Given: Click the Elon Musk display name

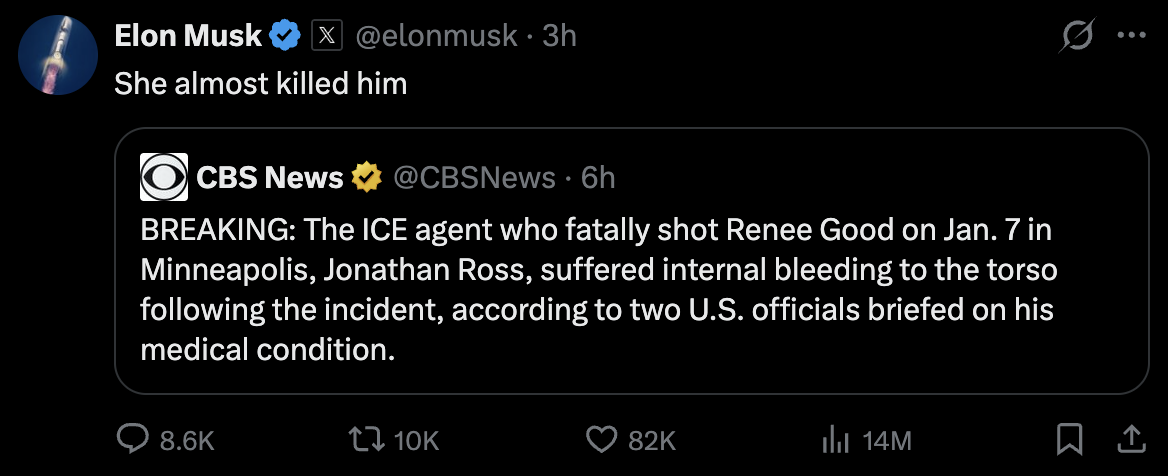Looking at the screenshot, I should click(x=188, y=36).
